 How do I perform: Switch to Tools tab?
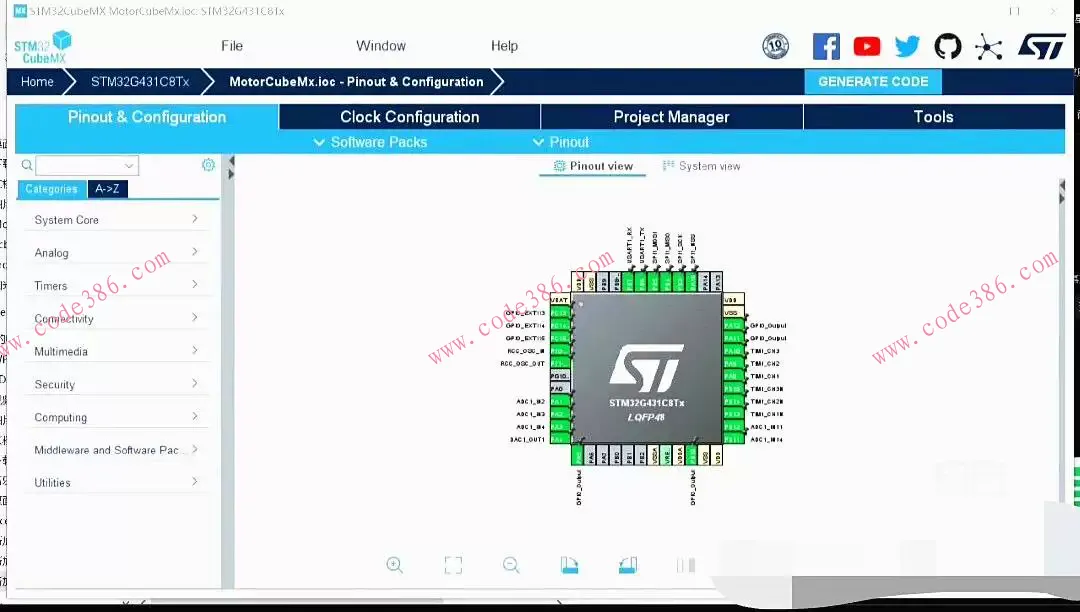tap(934, 117)
